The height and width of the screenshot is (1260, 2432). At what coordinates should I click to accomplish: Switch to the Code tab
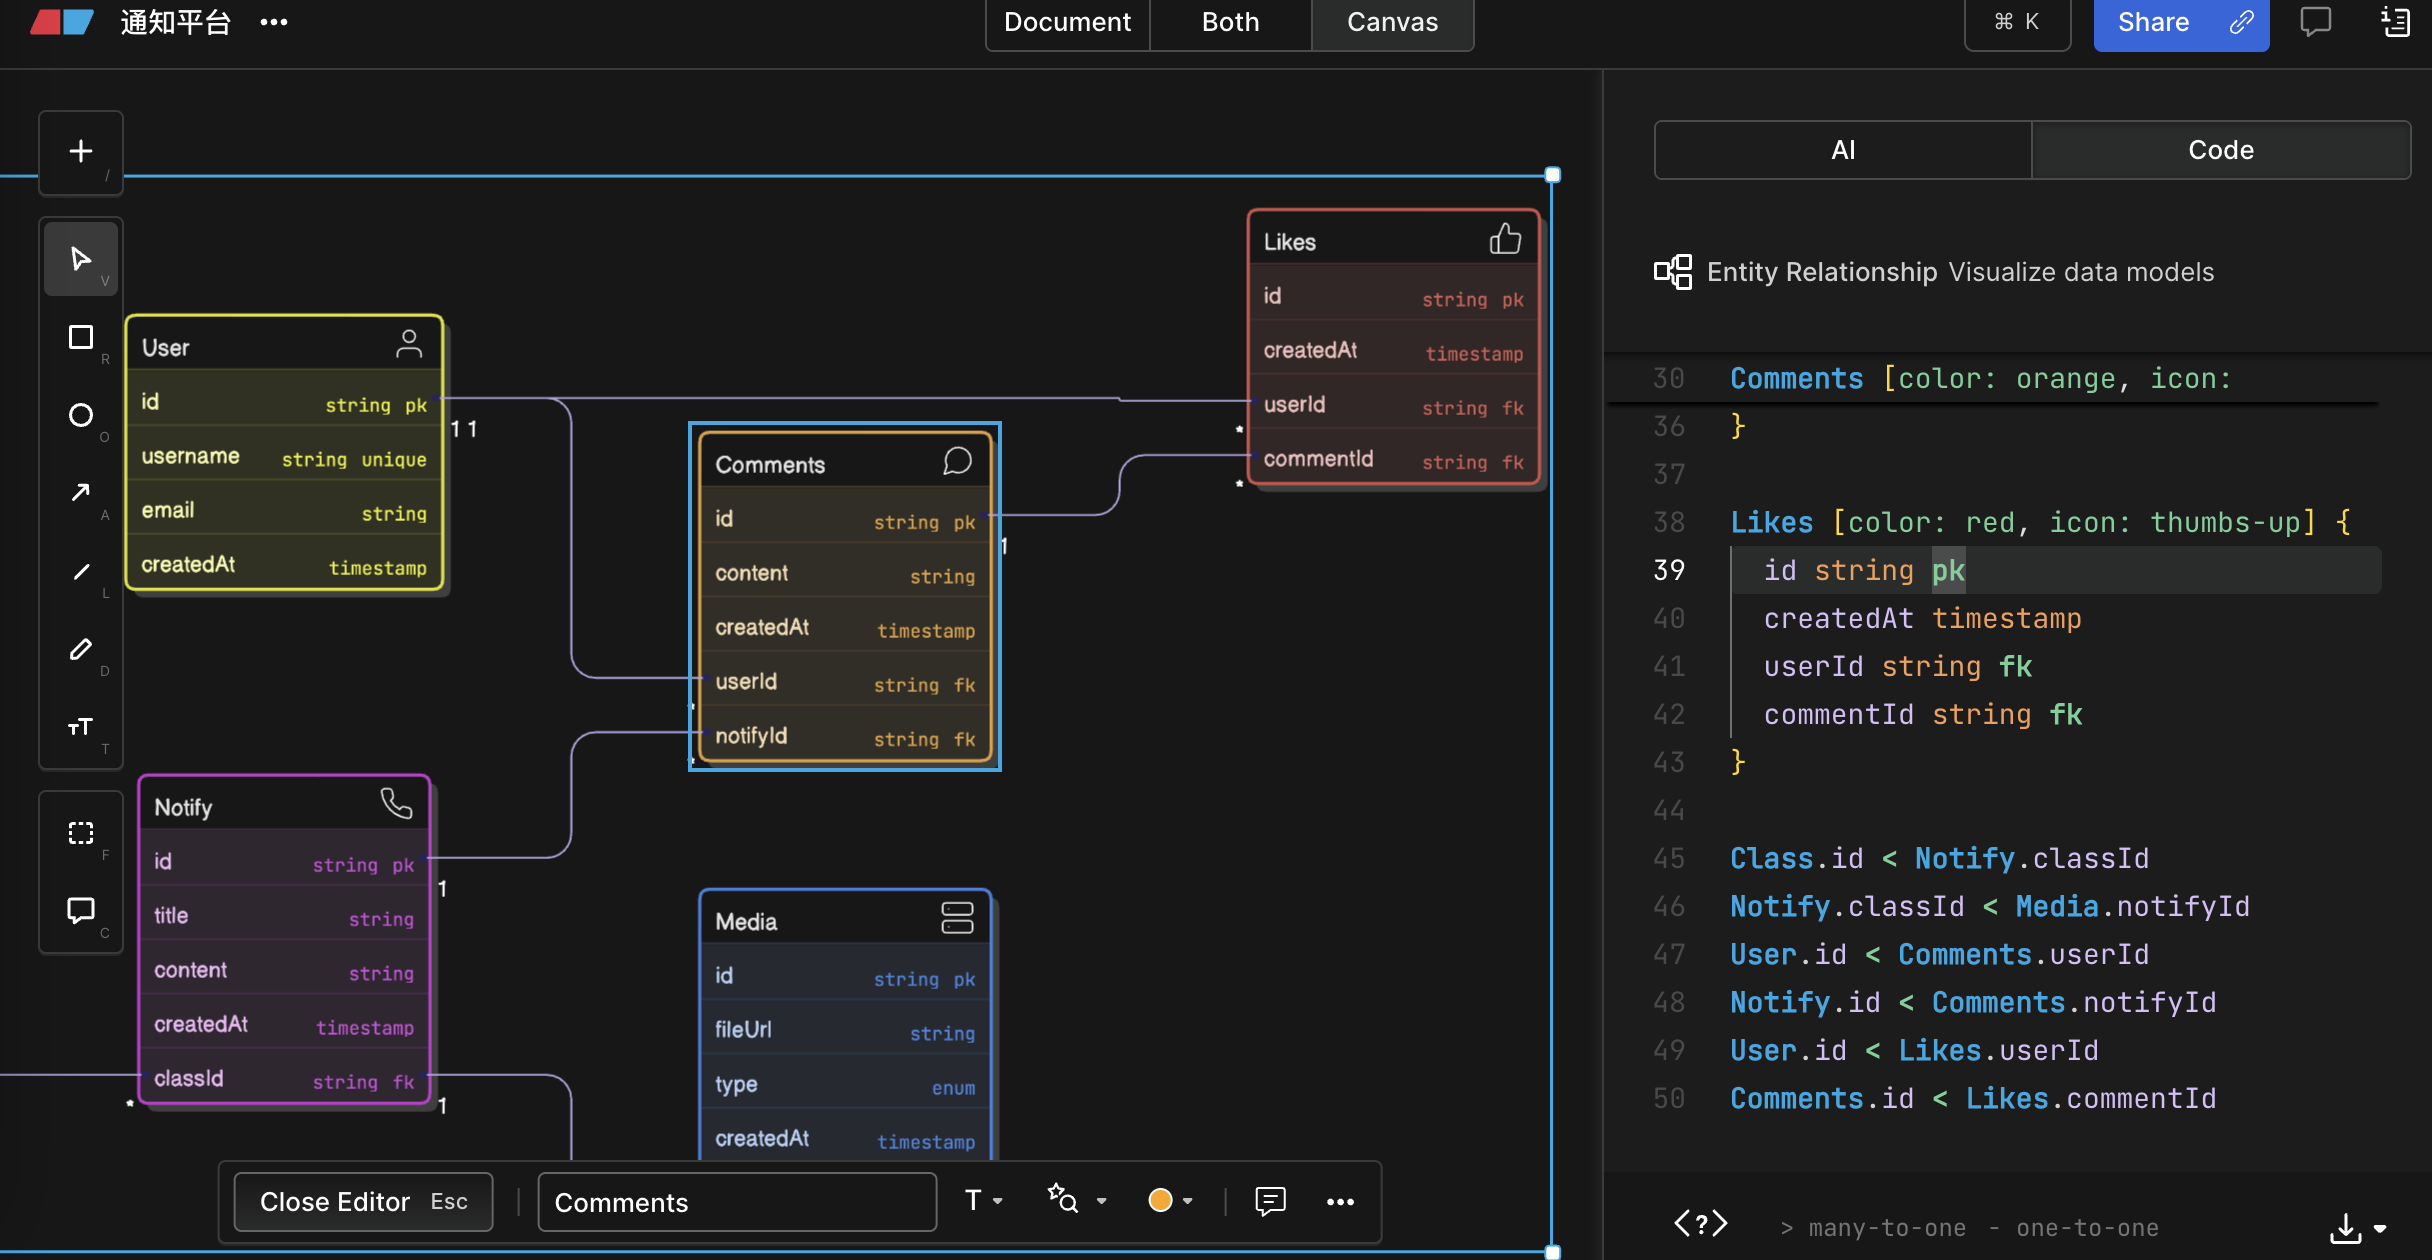click(2220, 150)
